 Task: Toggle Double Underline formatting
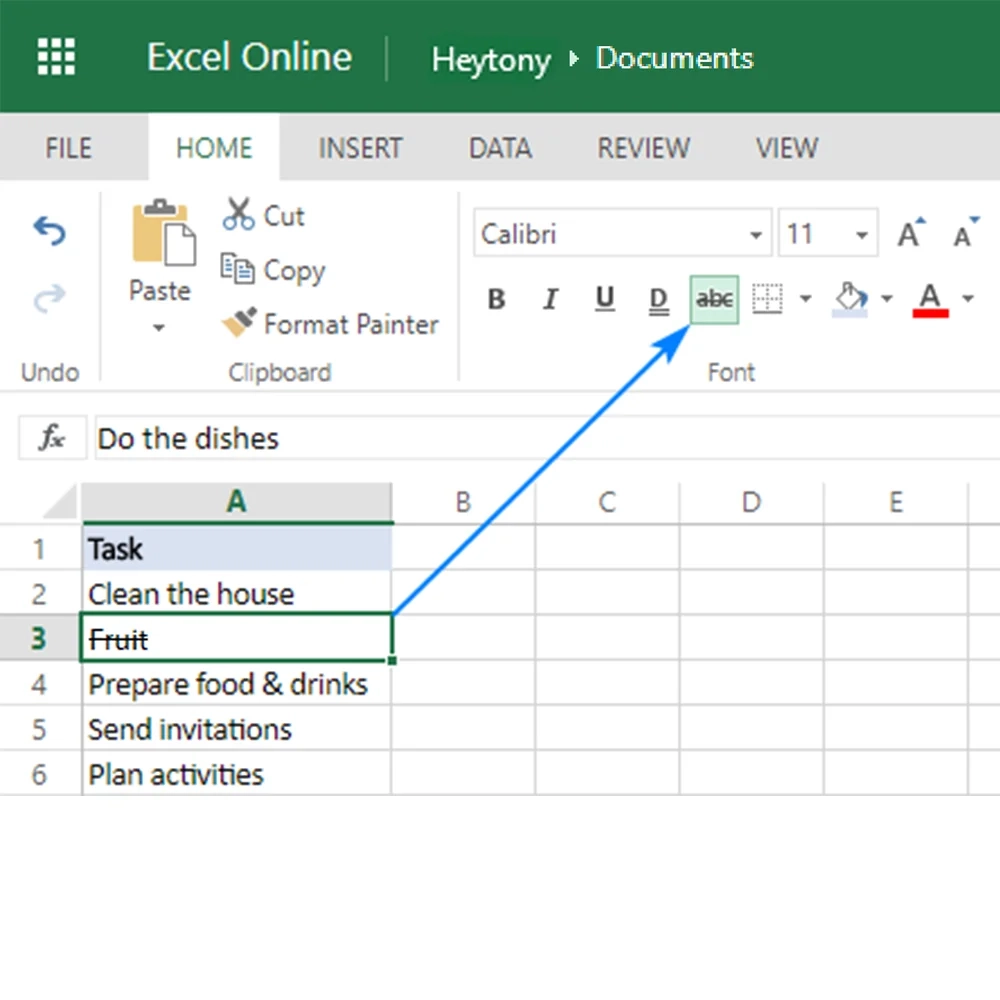(x=659, y=299)
